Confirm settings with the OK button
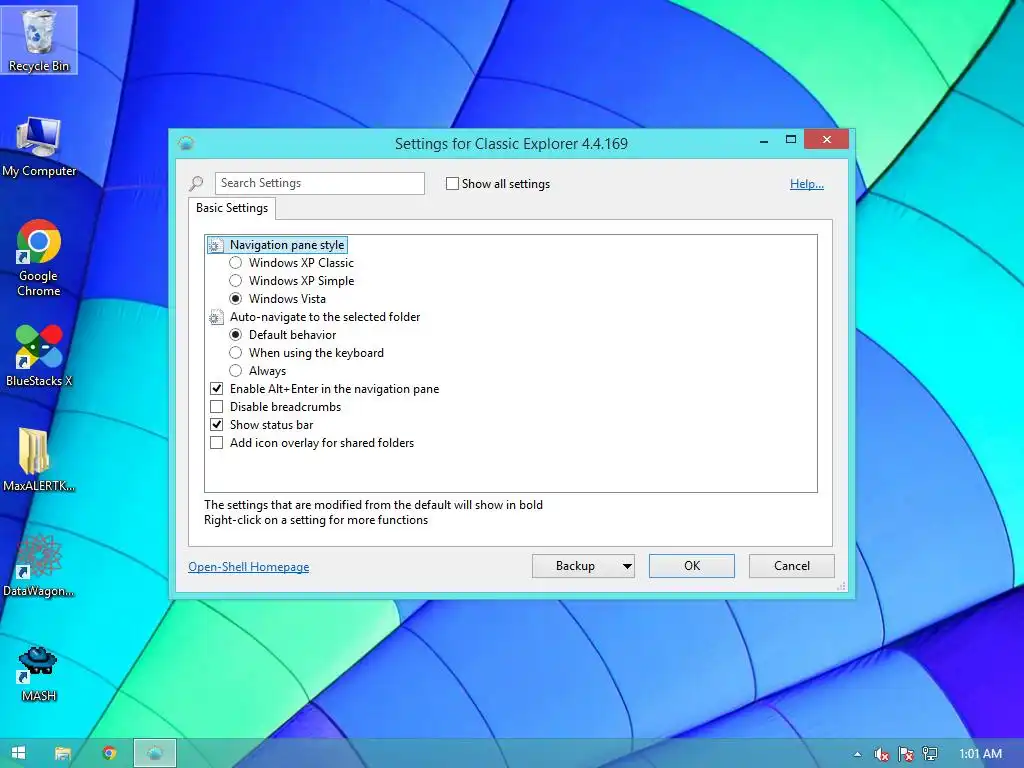The width and height of the screenshot is (1024, 768). click(692, 566)
